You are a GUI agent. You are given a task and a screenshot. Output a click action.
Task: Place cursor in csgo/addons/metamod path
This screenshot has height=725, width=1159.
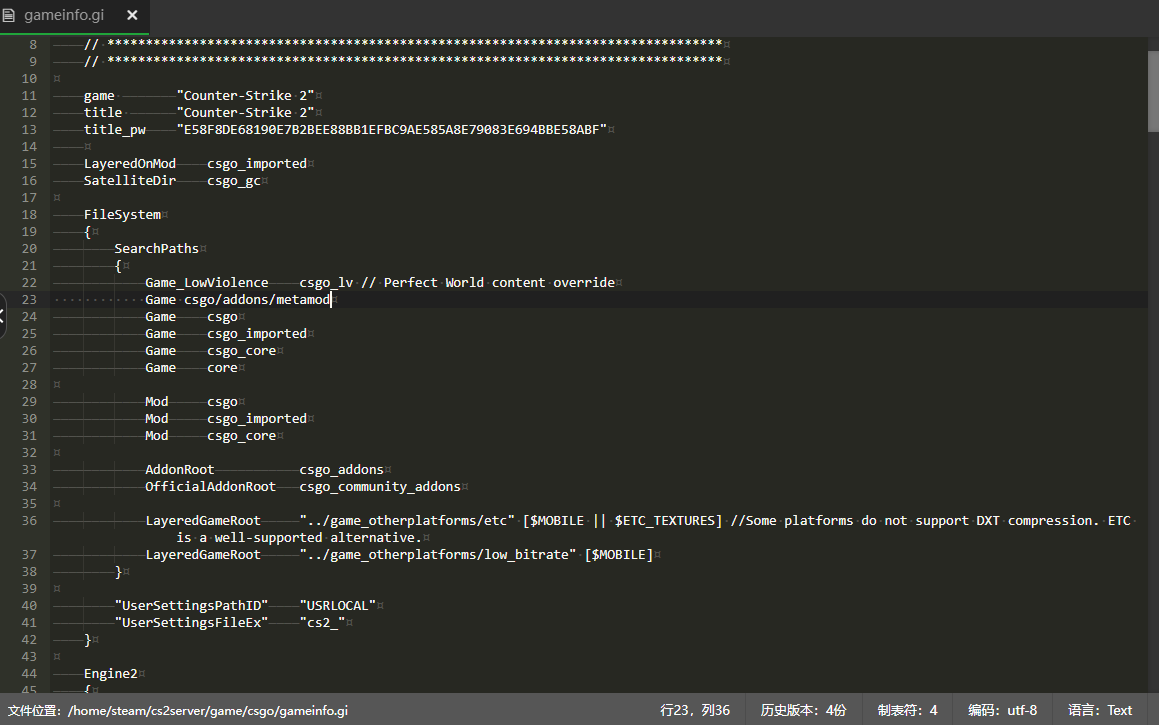[x=257, y=299]
